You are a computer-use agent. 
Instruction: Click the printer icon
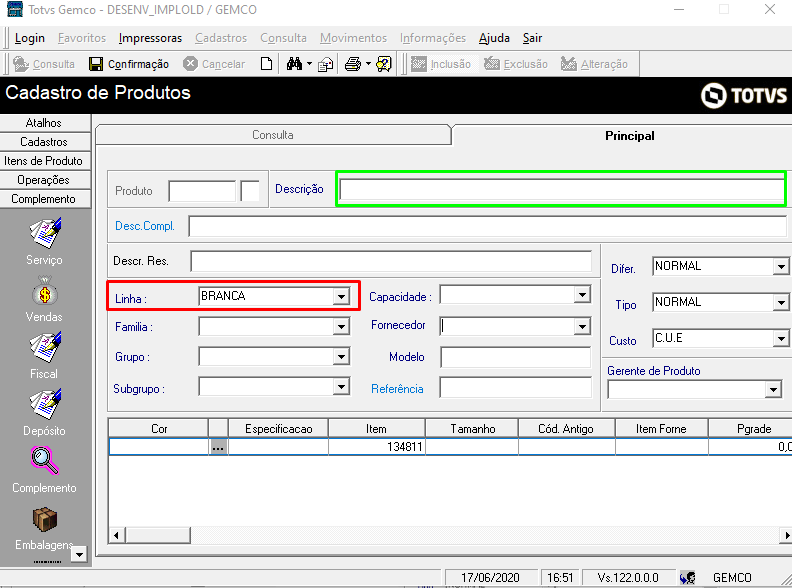pyautogui.click(x=353, y=64)
